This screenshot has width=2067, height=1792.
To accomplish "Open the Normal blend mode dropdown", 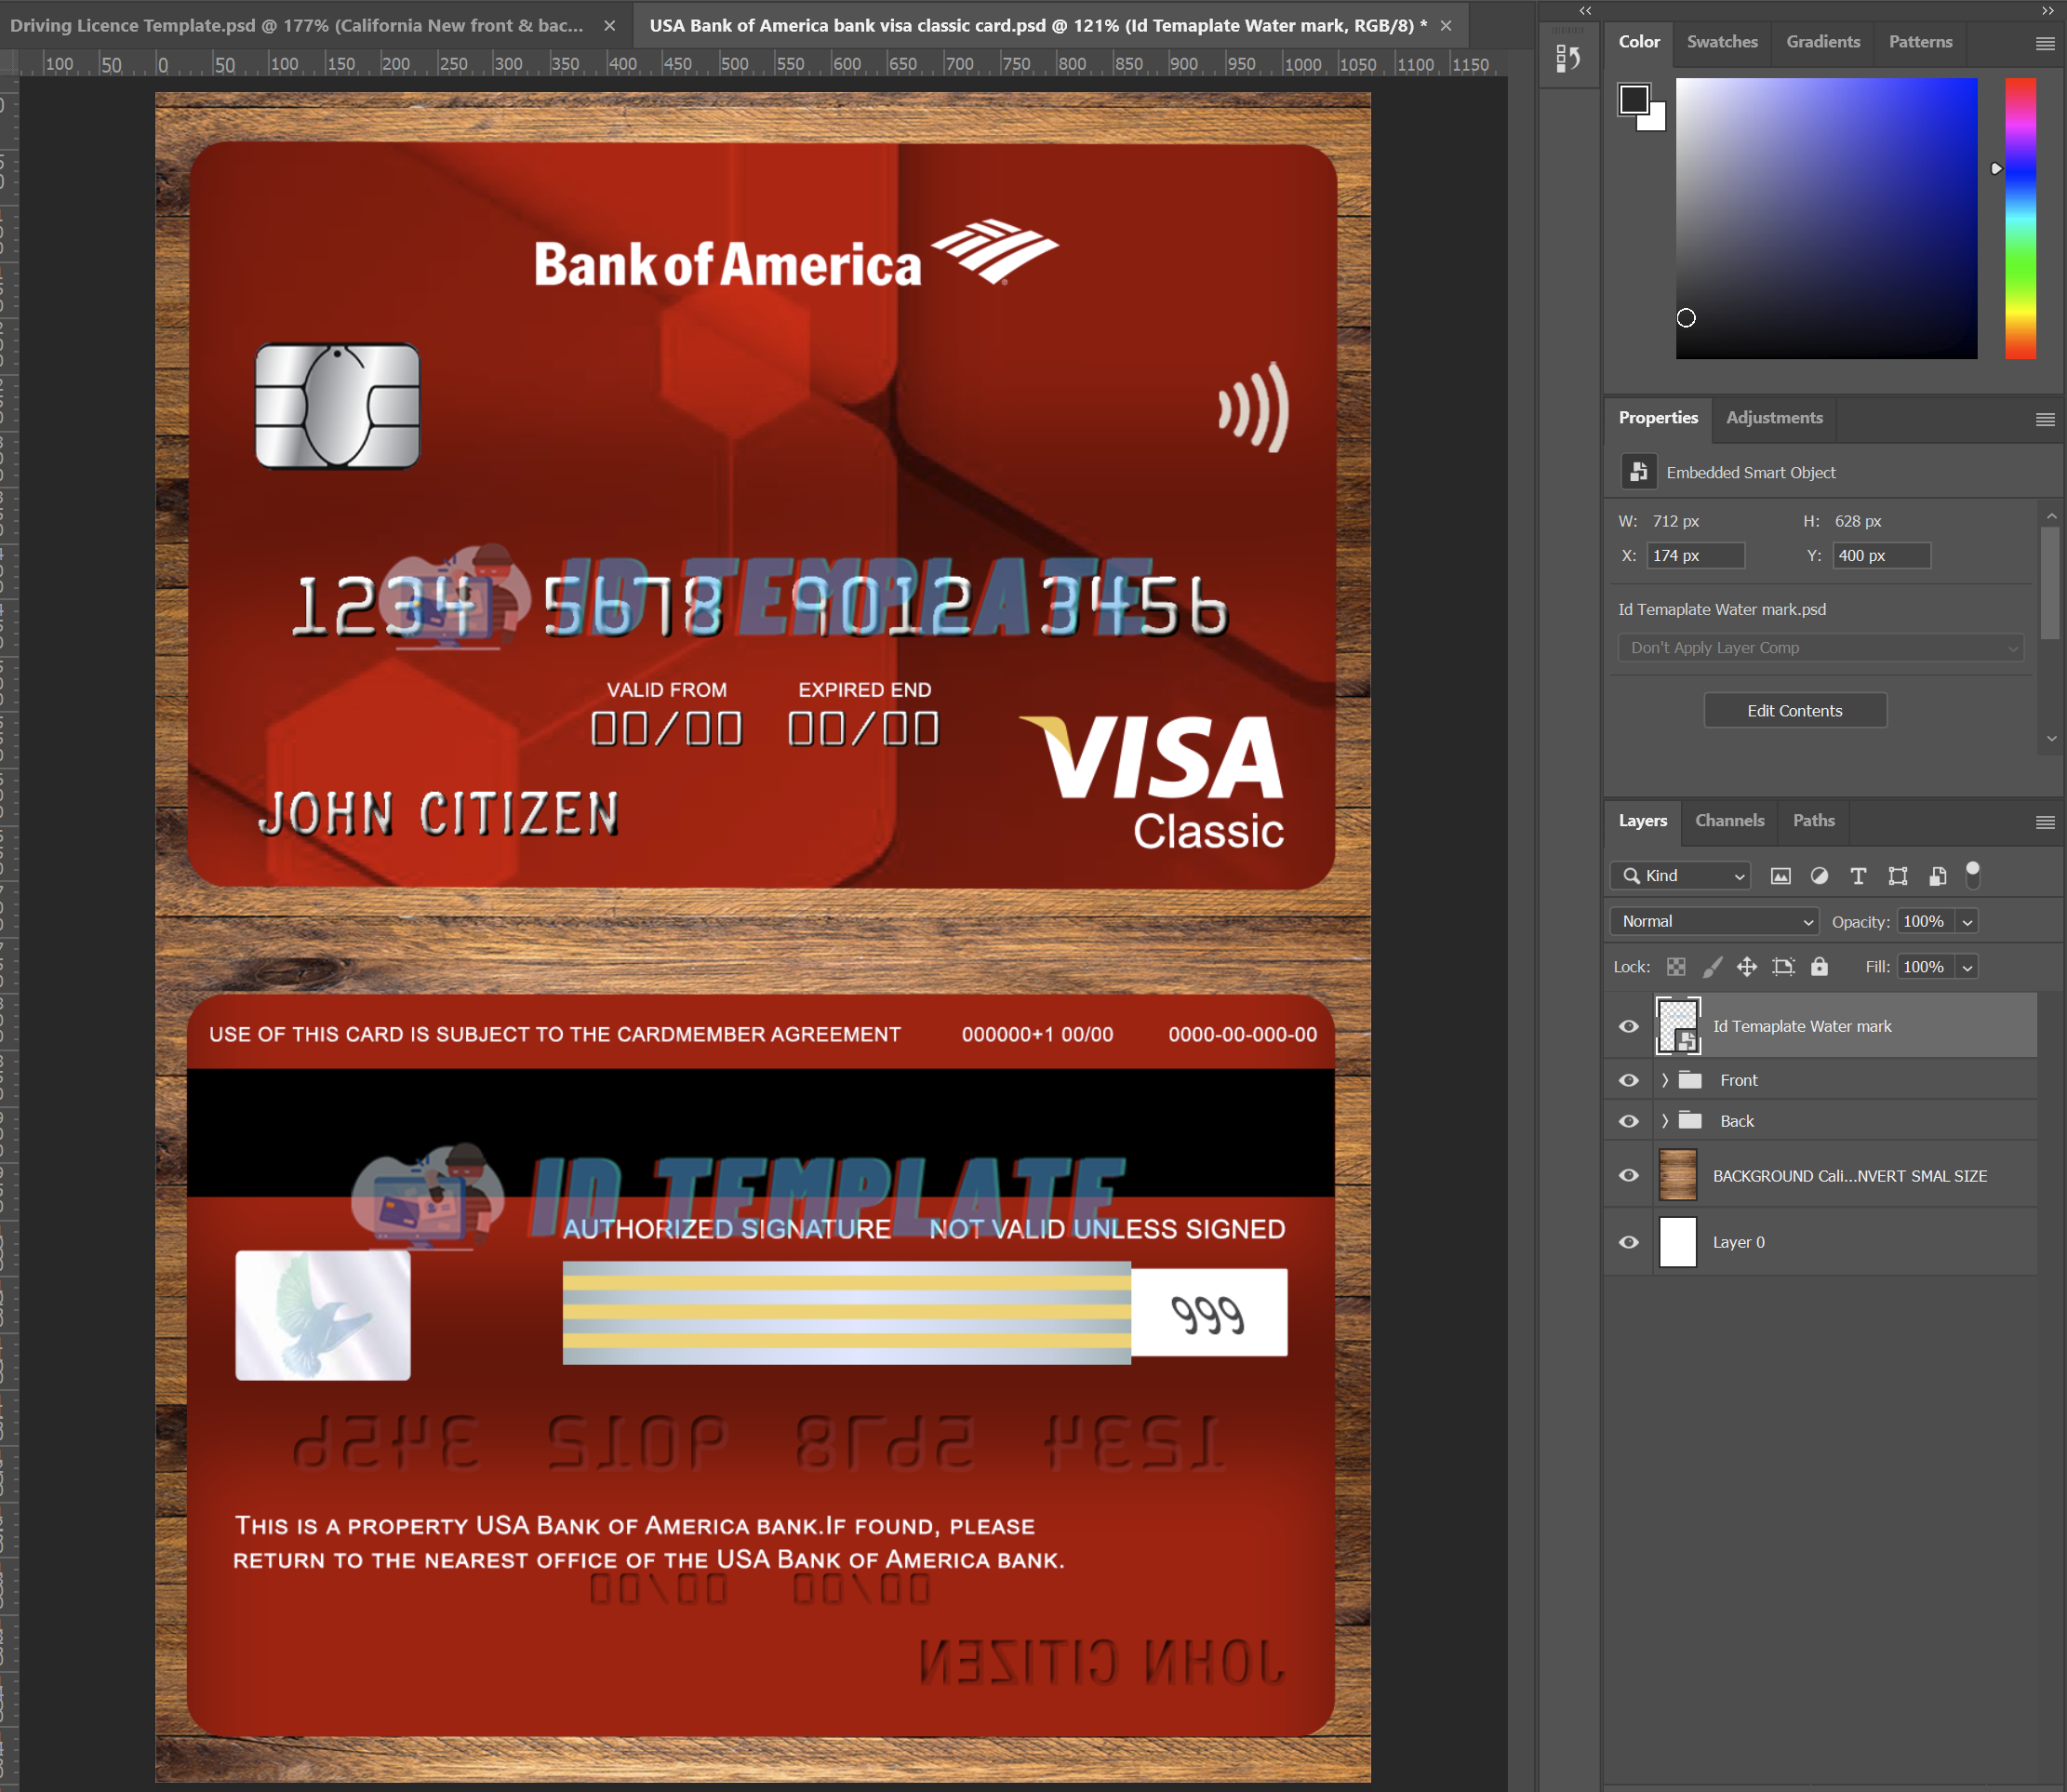I will (1714, 921).
